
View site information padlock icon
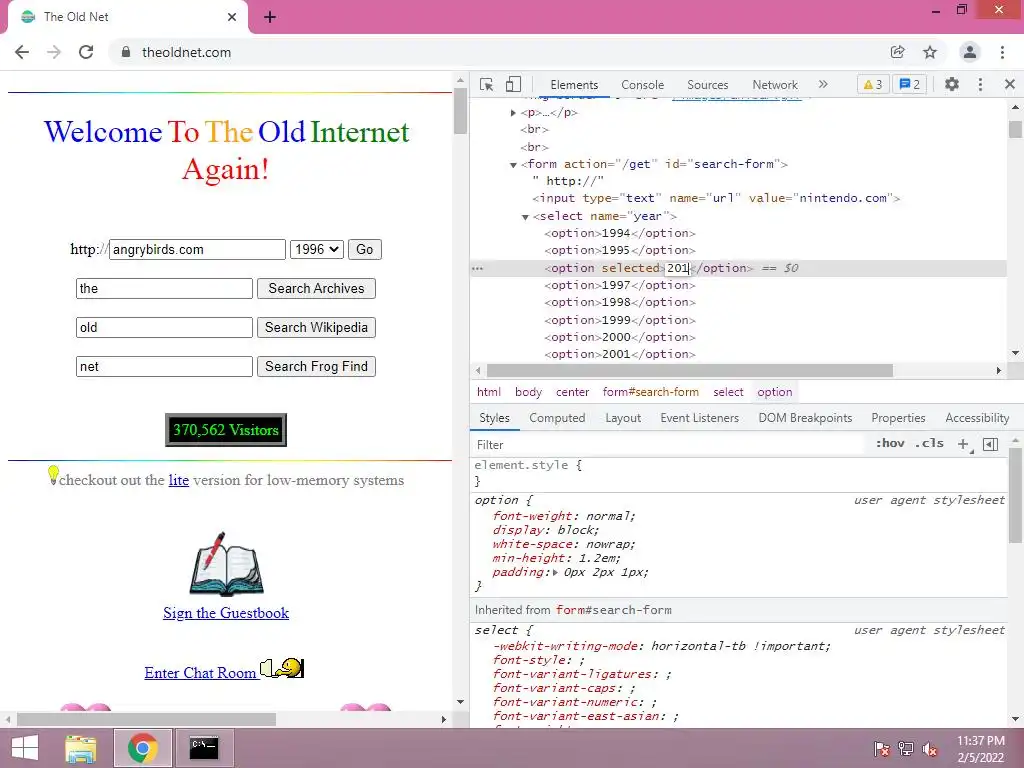126,52
